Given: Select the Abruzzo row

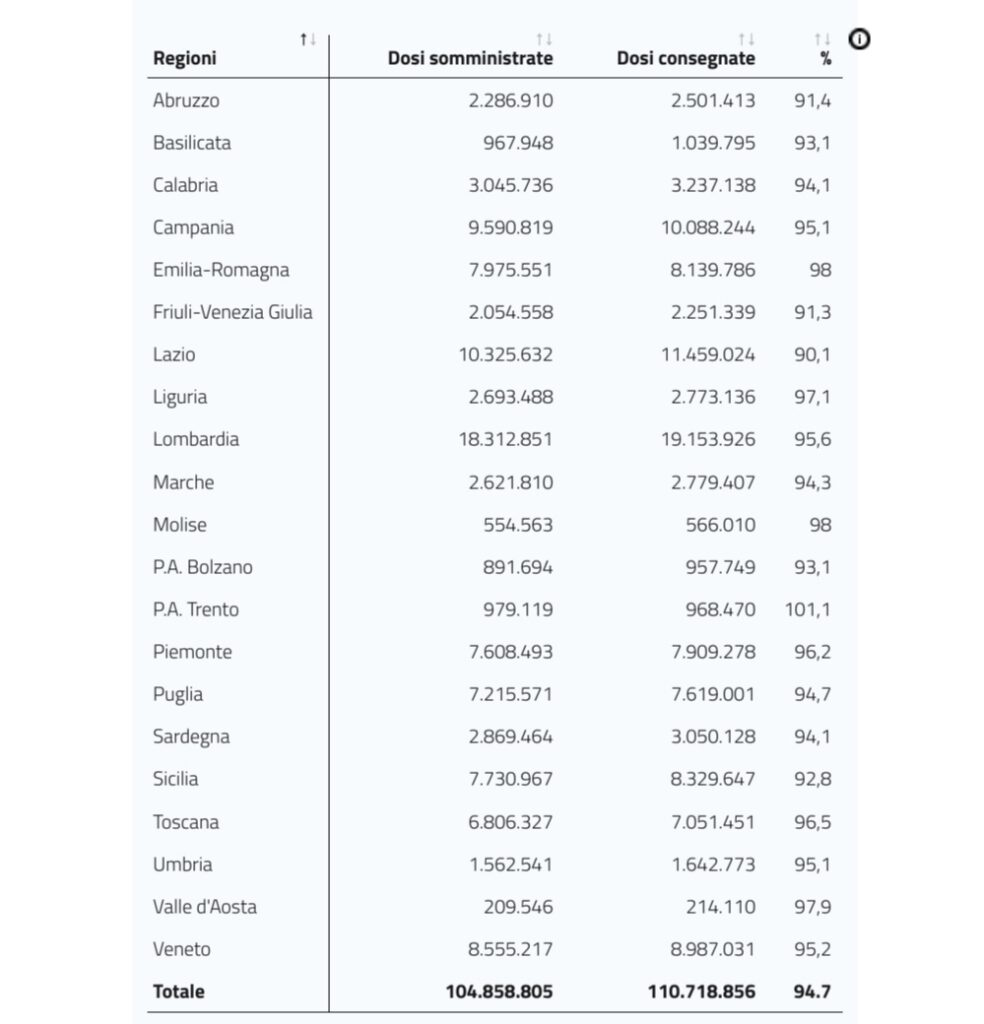Looking at the screenshot, I should point(494,101).
